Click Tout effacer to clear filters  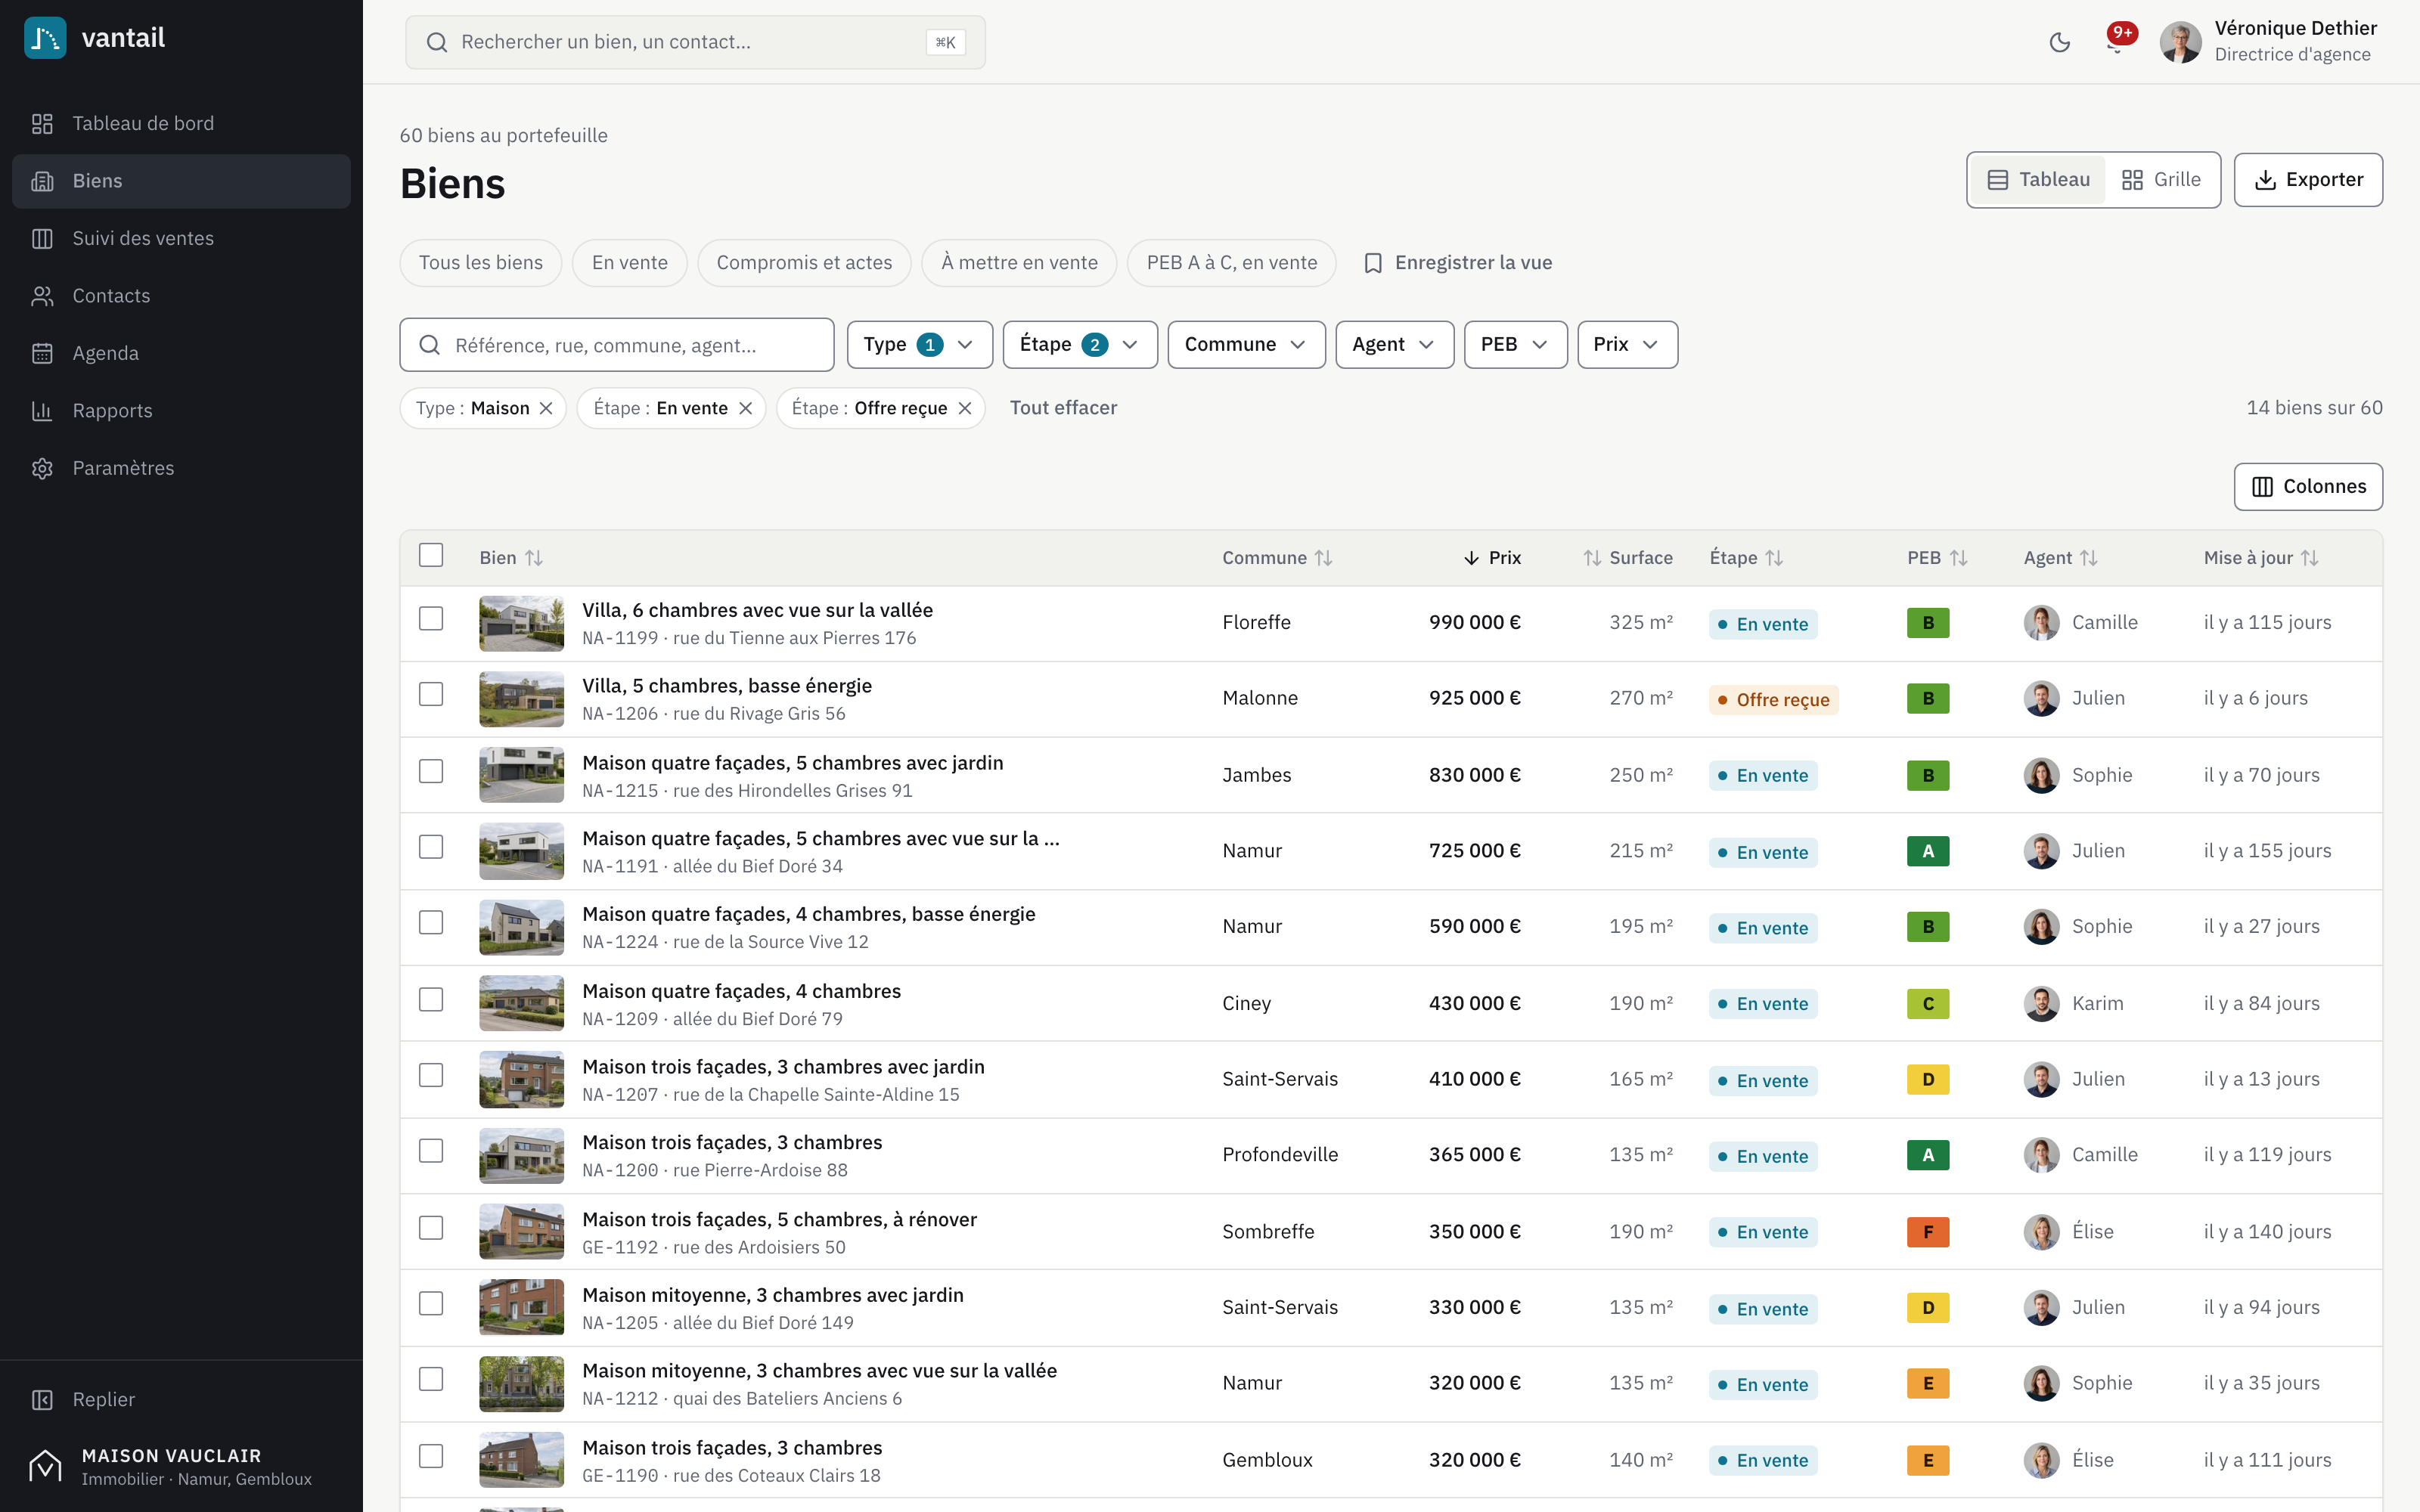tap(1063, 408)
